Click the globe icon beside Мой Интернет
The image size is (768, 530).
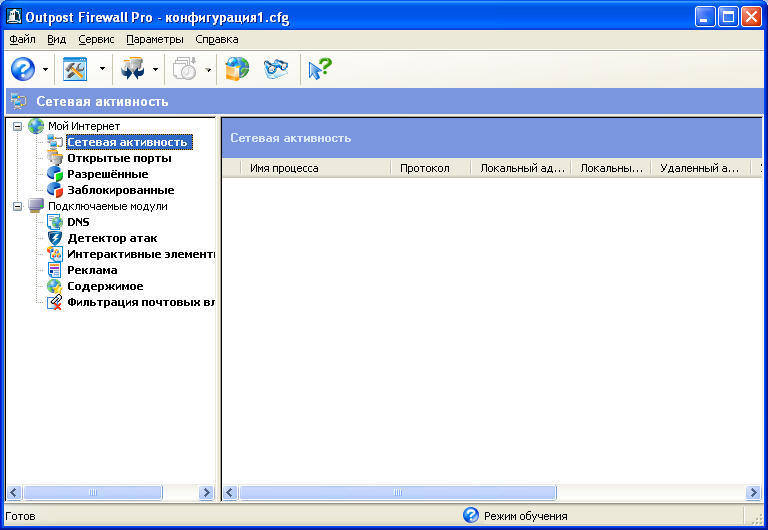(36, 126)
